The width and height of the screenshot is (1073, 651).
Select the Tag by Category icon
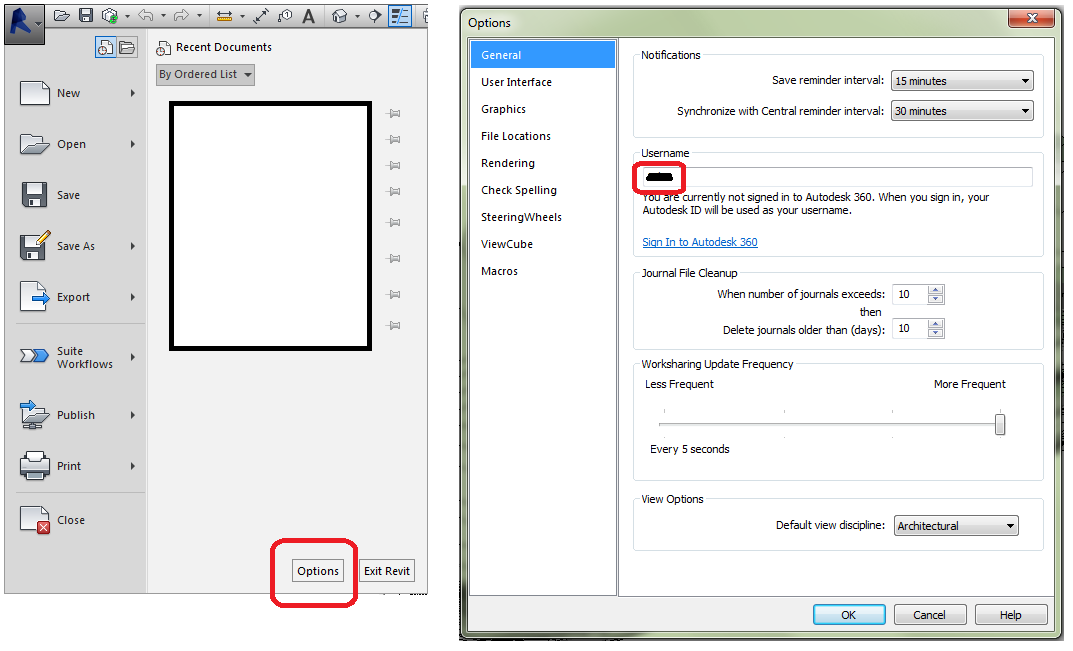285,16
